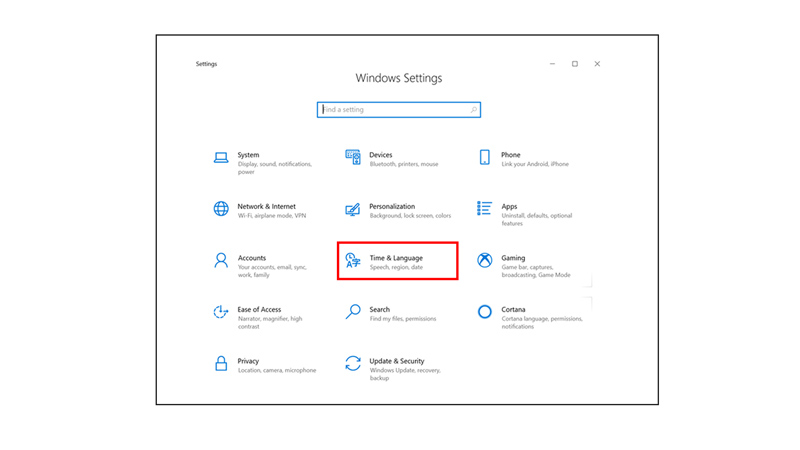Select the Update & Security label
The image size is (800, 450).
[x=396, y=361]
